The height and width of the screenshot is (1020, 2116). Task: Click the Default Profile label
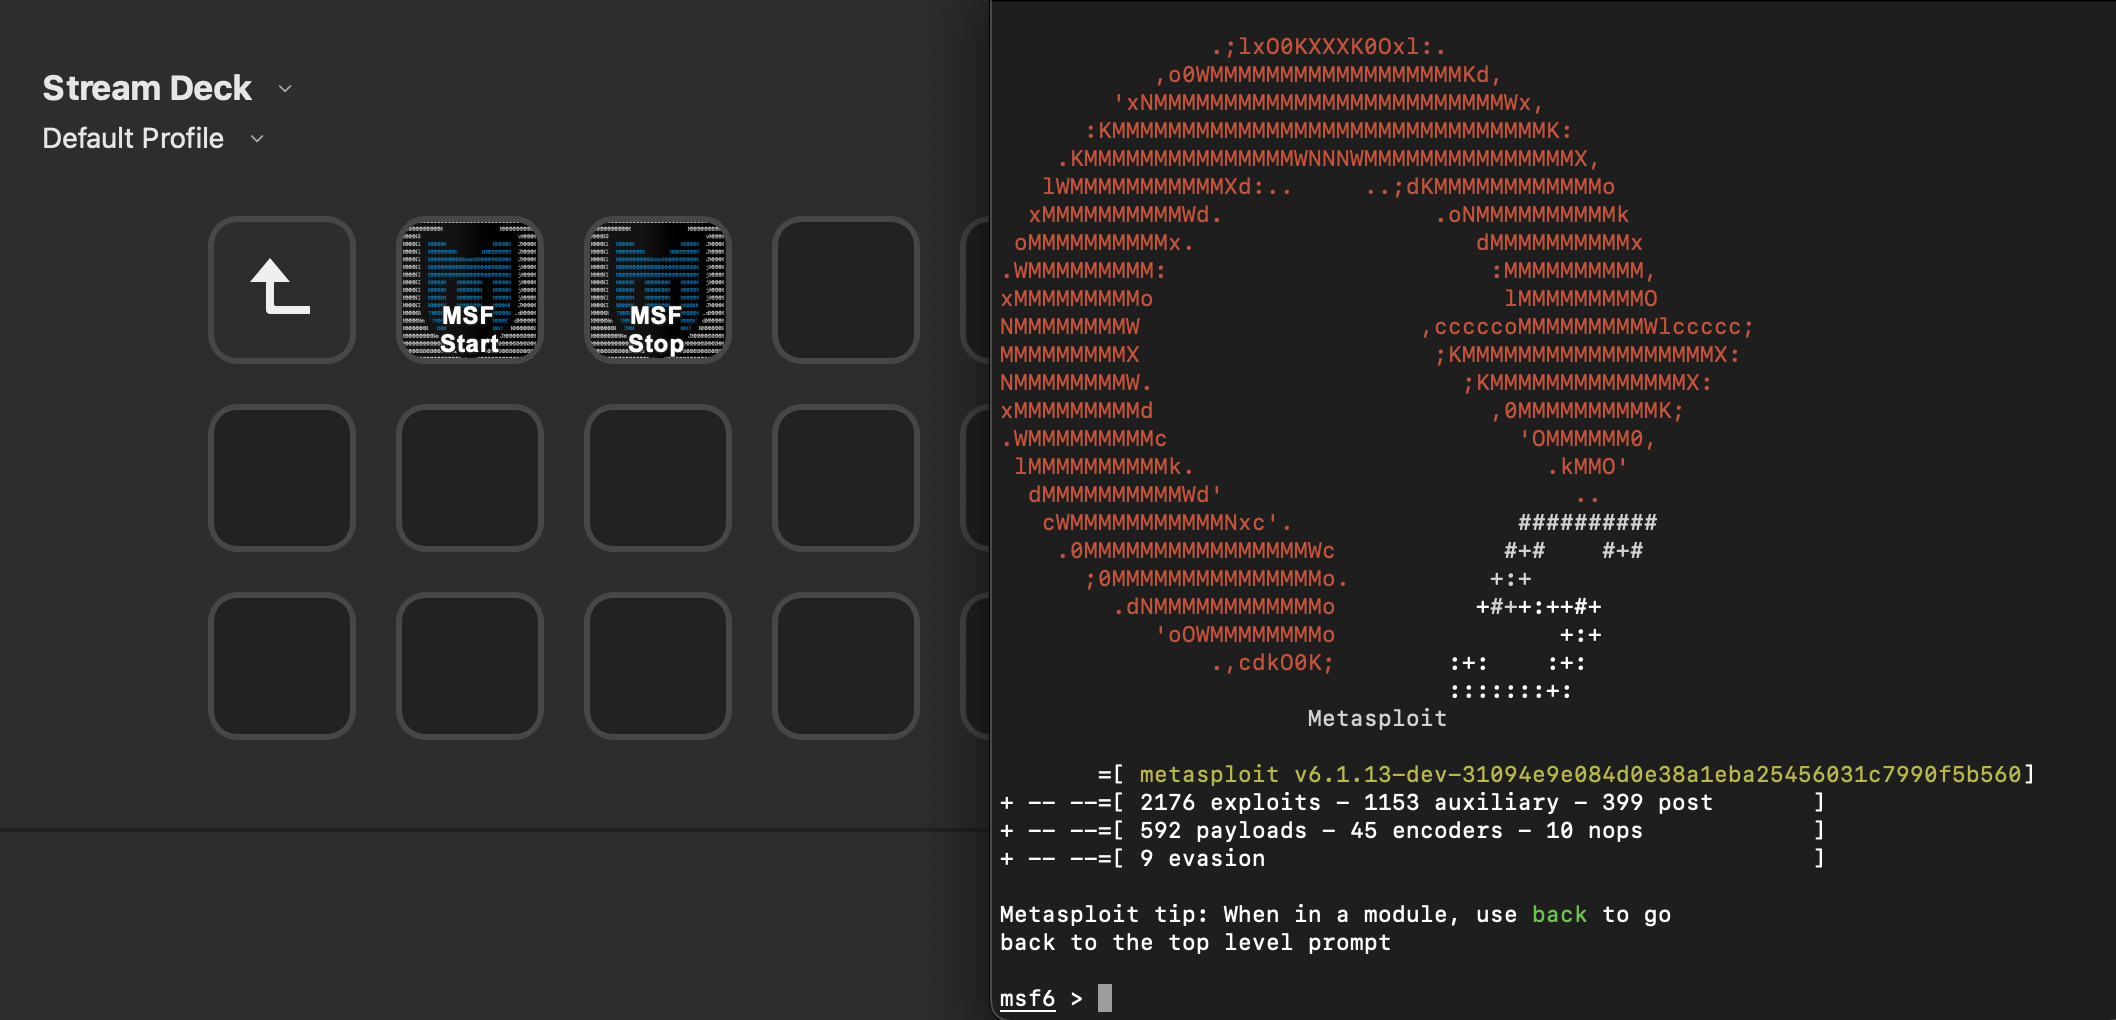click(x=133, y=138)
